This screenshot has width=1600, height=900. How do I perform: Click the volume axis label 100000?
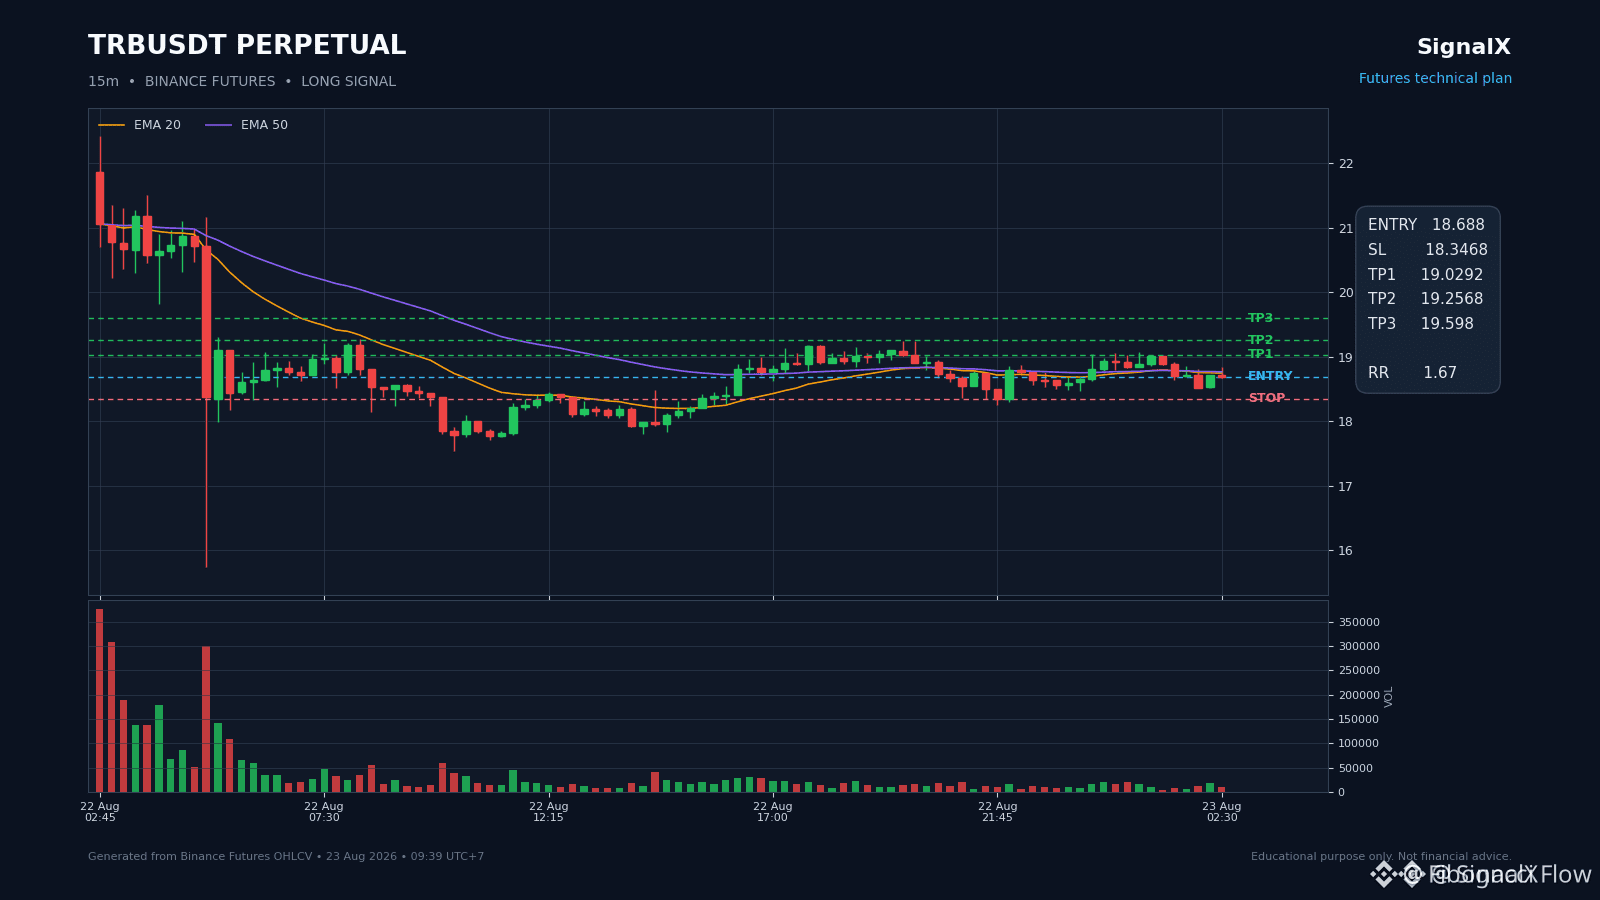point(1359,744)
